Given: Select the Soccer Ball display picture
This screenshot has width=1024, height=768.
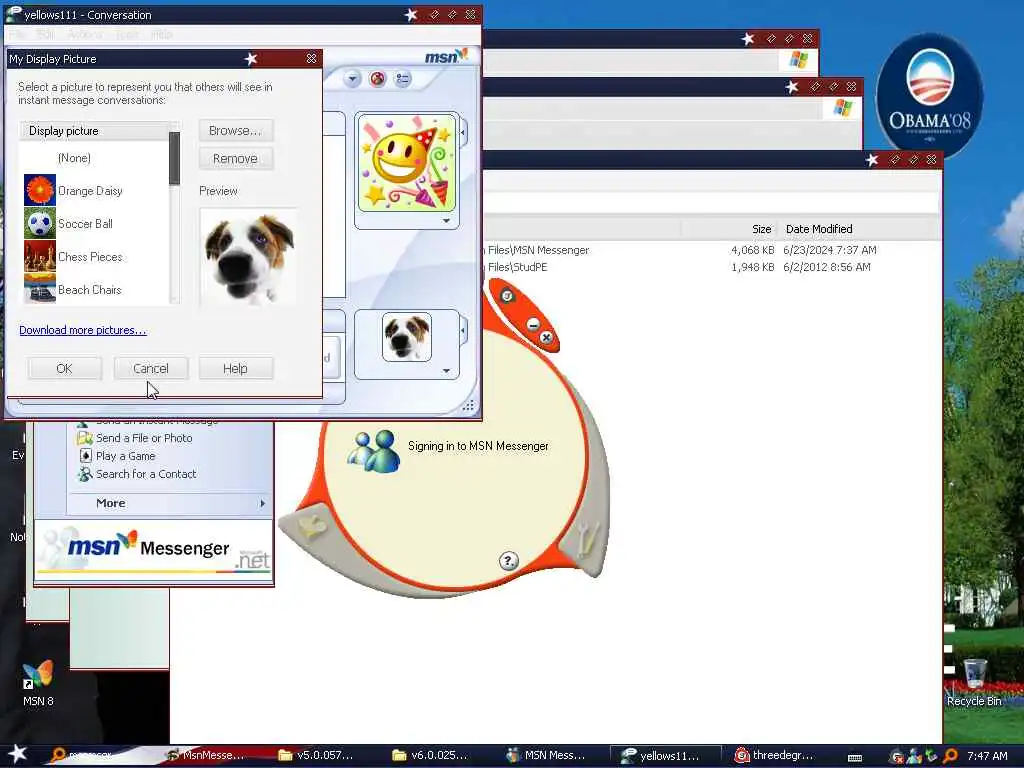Looking at the screenshot, I should tap(94, 223).
